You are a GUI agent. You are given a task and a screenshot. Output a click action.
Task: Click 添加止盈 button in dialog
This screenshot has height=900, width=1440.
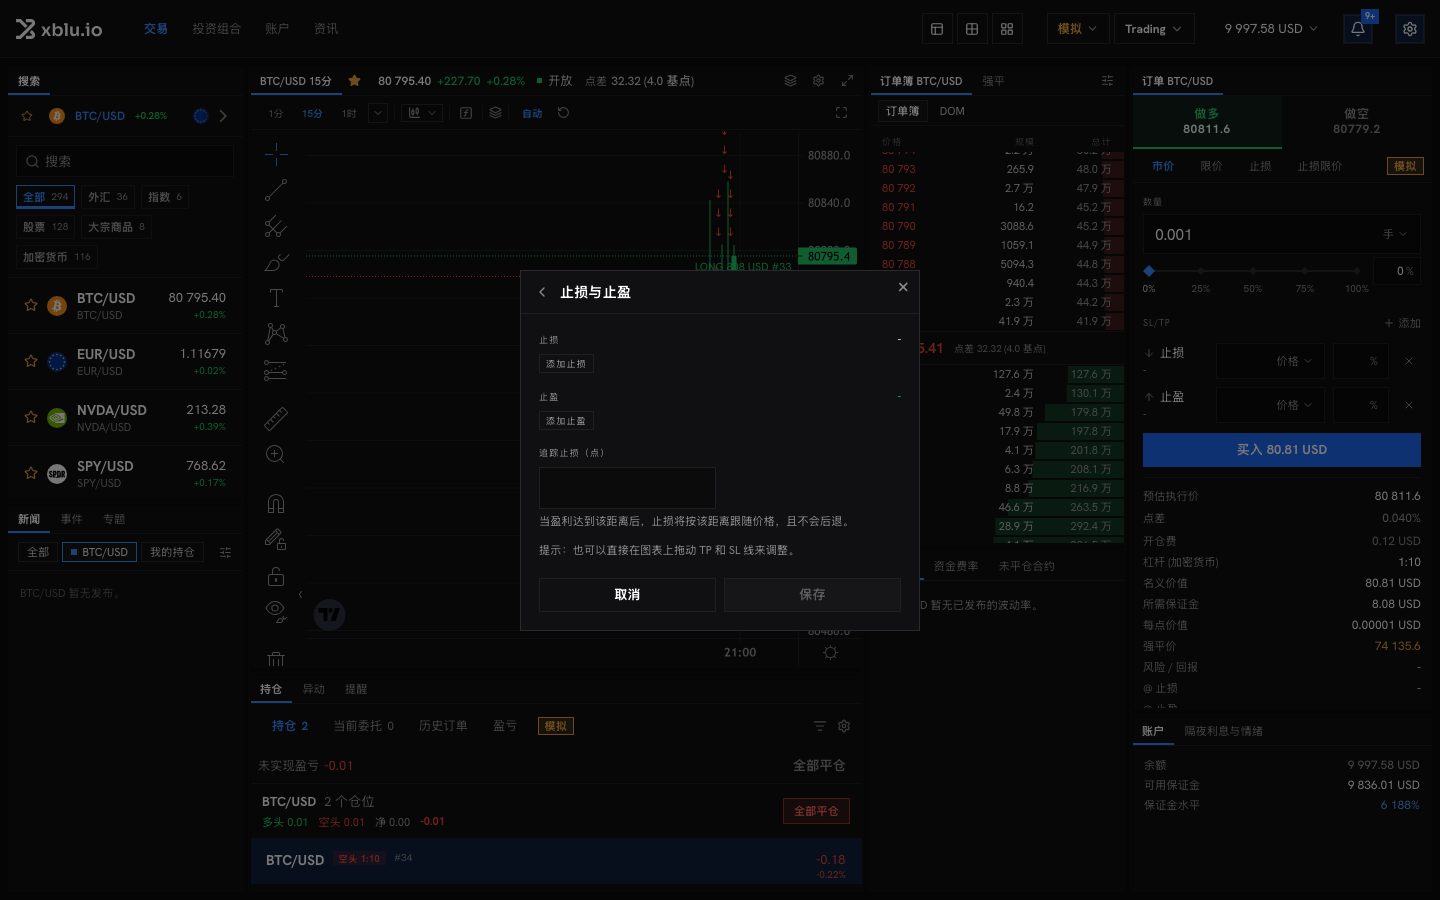566,421
